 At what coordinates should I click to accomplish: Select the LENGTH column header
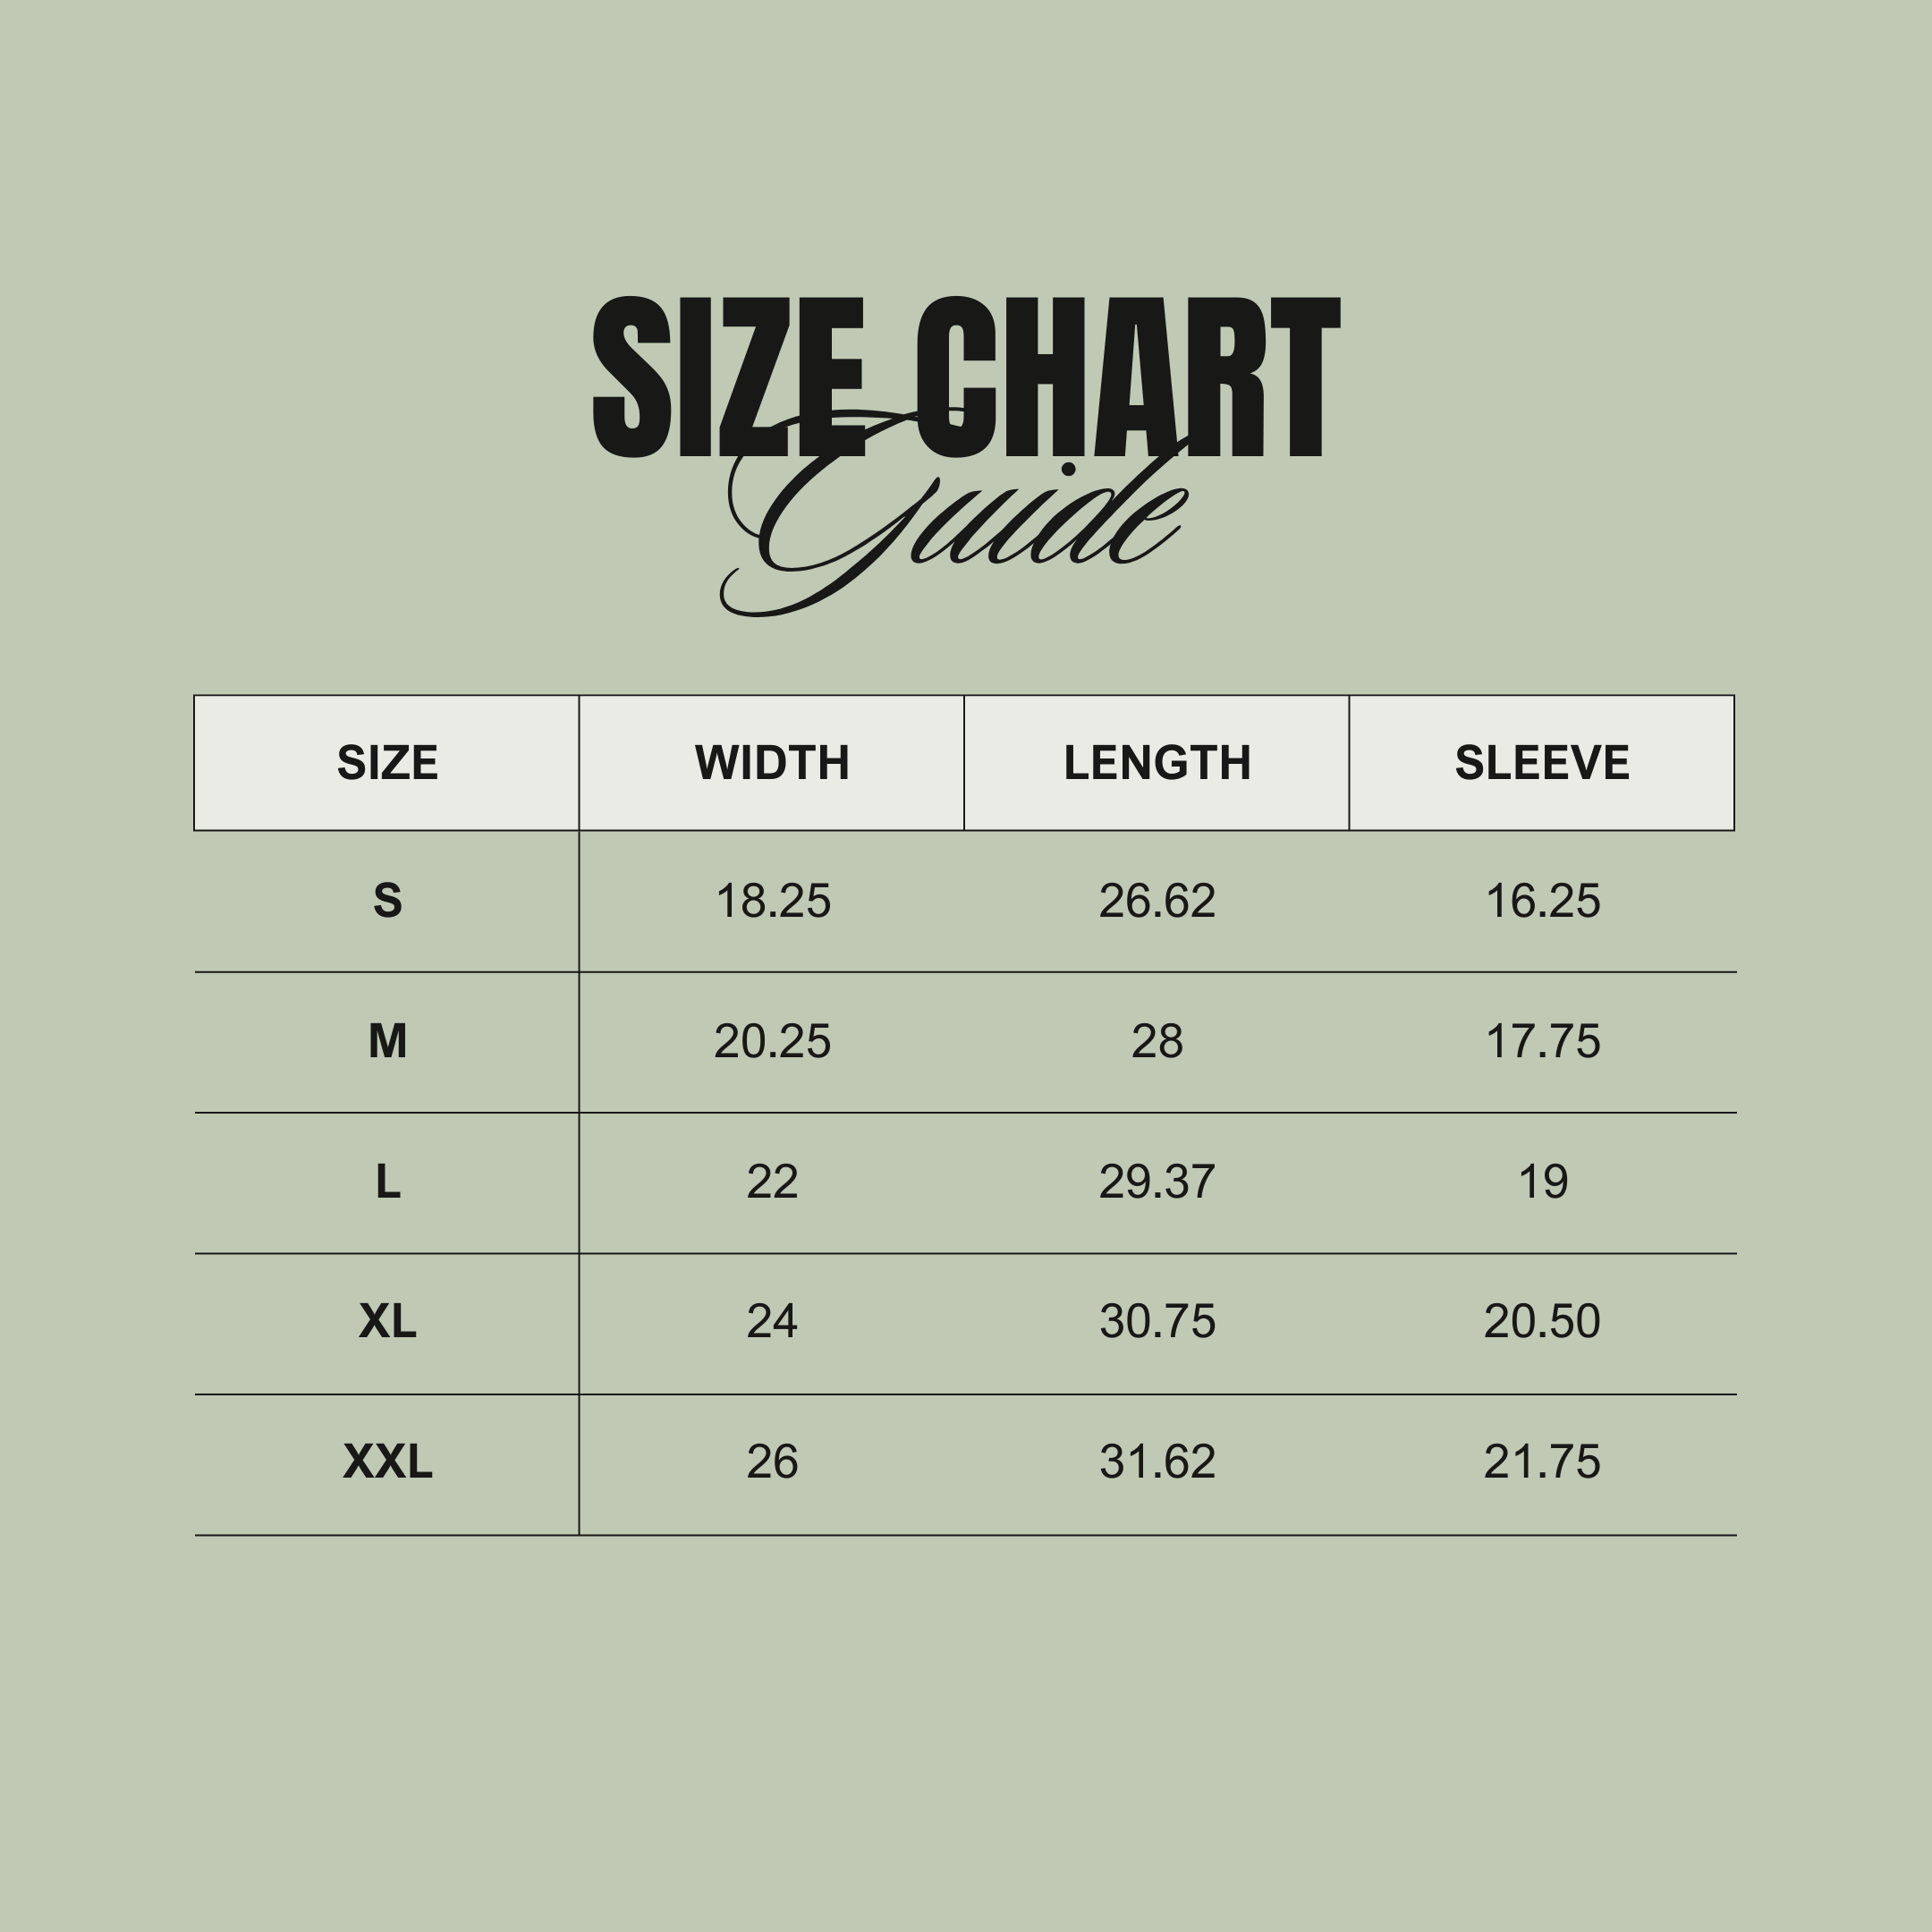pos(1157,763)
